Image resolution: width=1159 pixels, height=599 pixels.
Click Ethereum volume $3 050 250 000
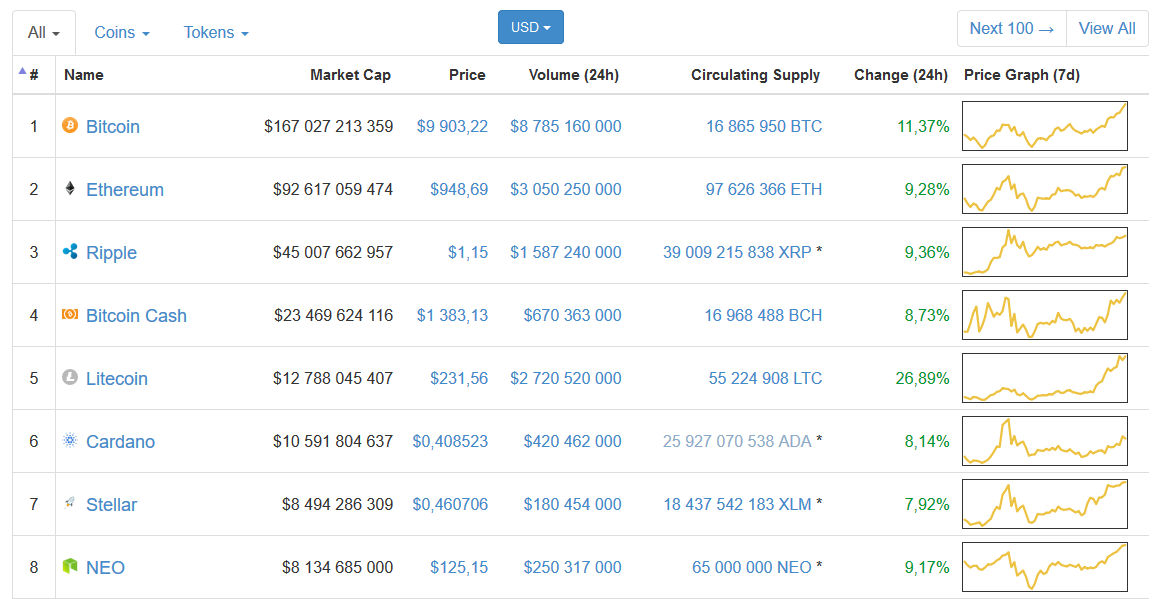pyautogui.click(x=565, y=189)
